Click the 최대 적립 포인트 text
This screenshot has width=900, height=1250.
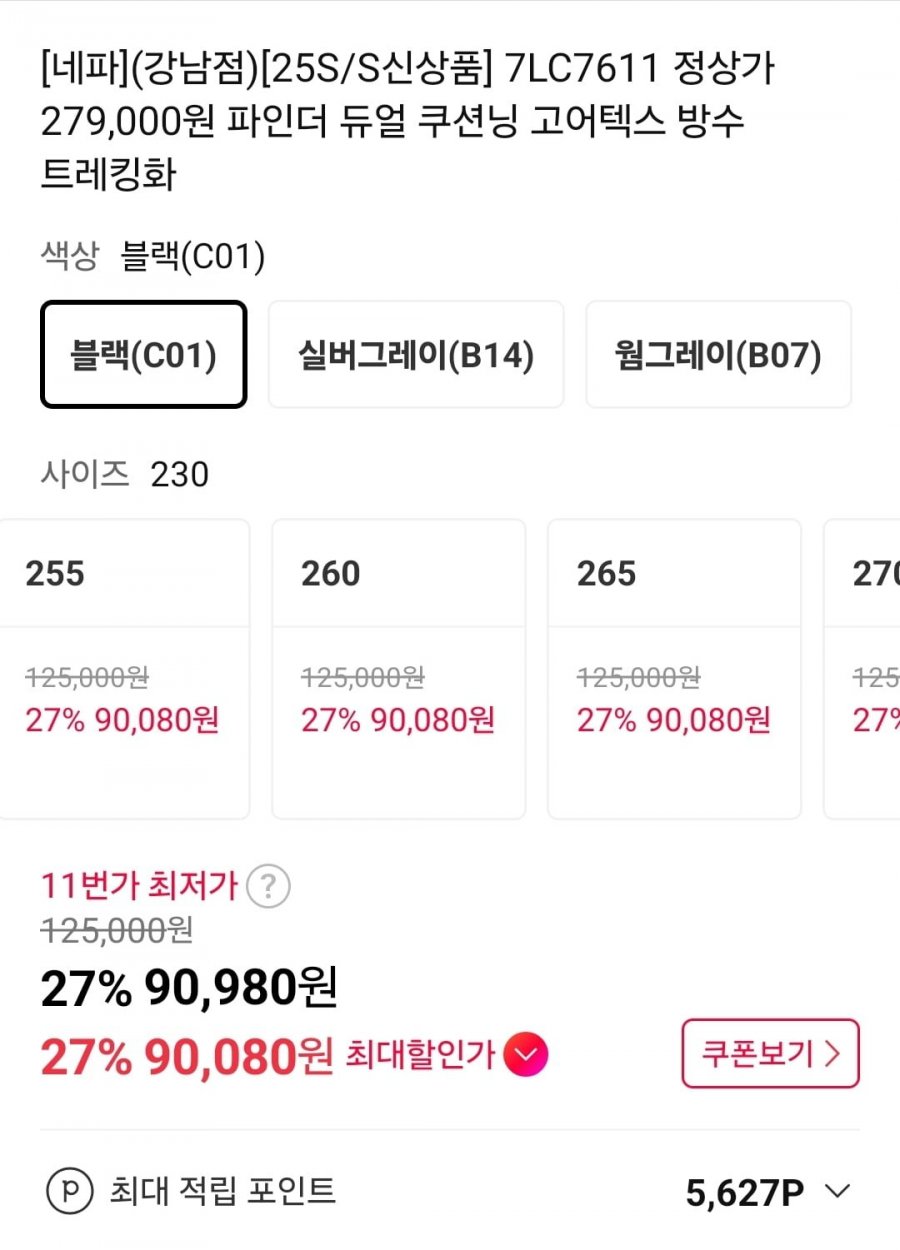[222, 1191]
